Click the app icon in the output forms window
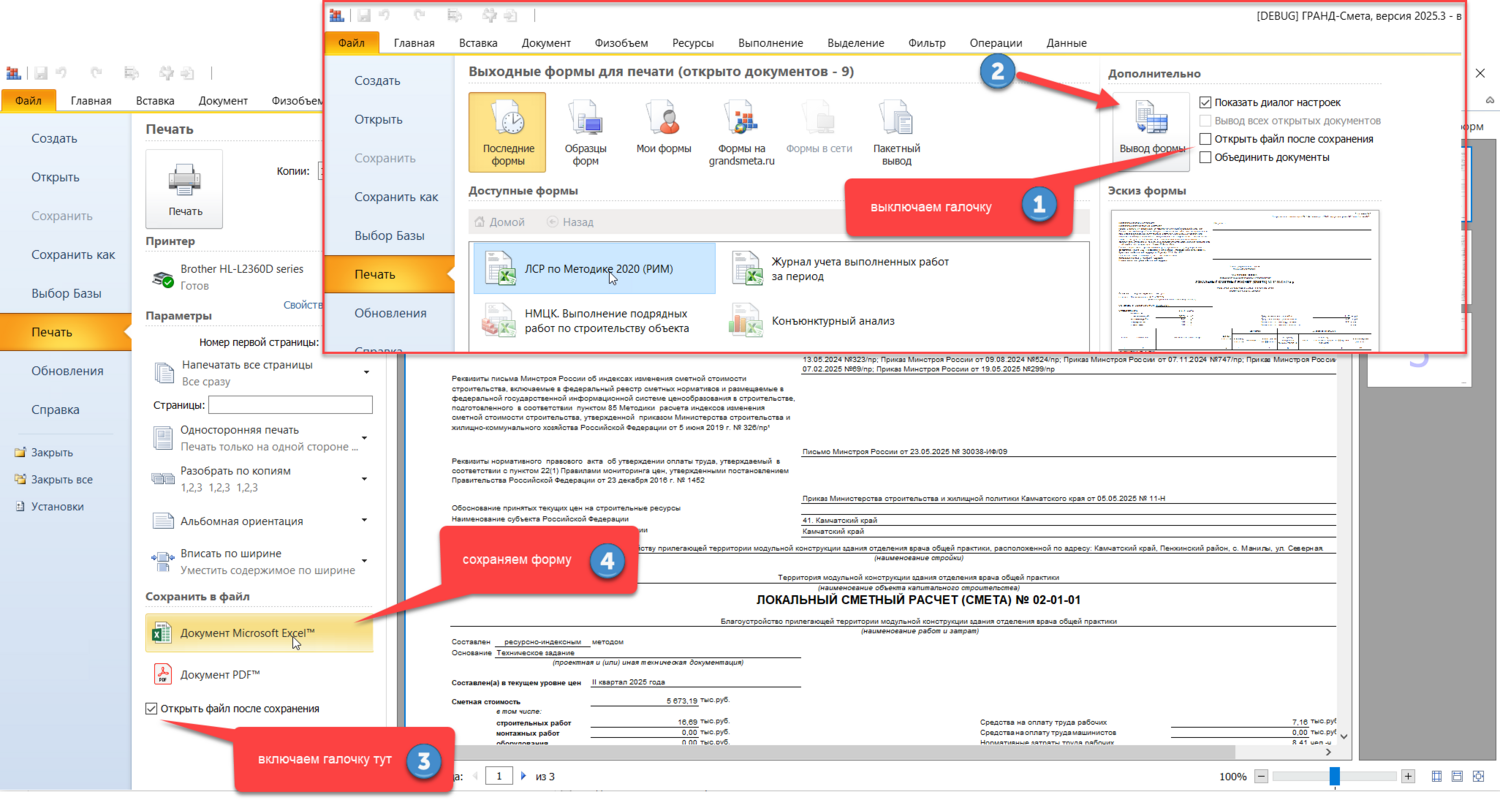Viewport: 1500px width, 800px height. (x=336, y=15)
